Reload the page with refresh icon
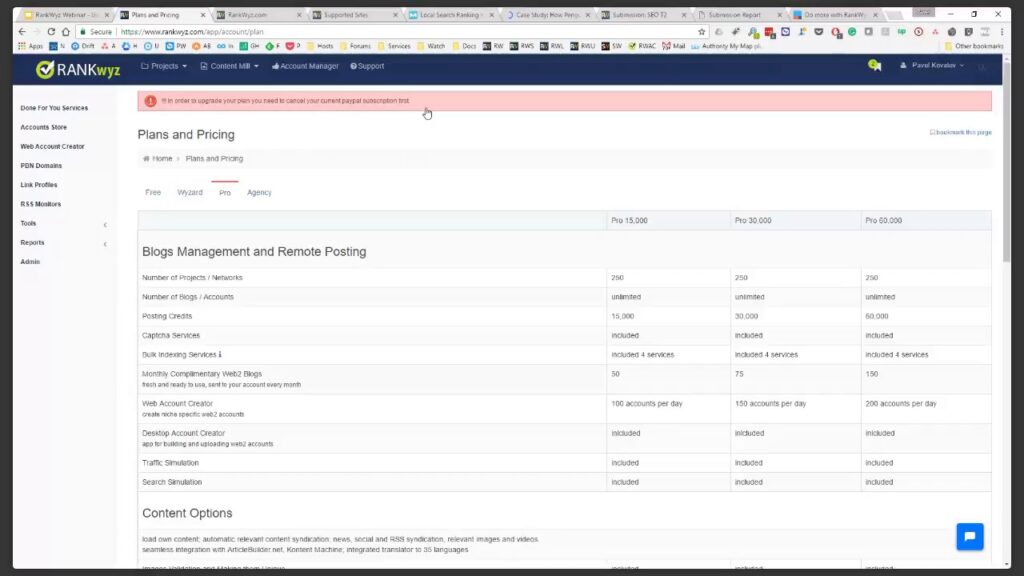 click(51, 31)
